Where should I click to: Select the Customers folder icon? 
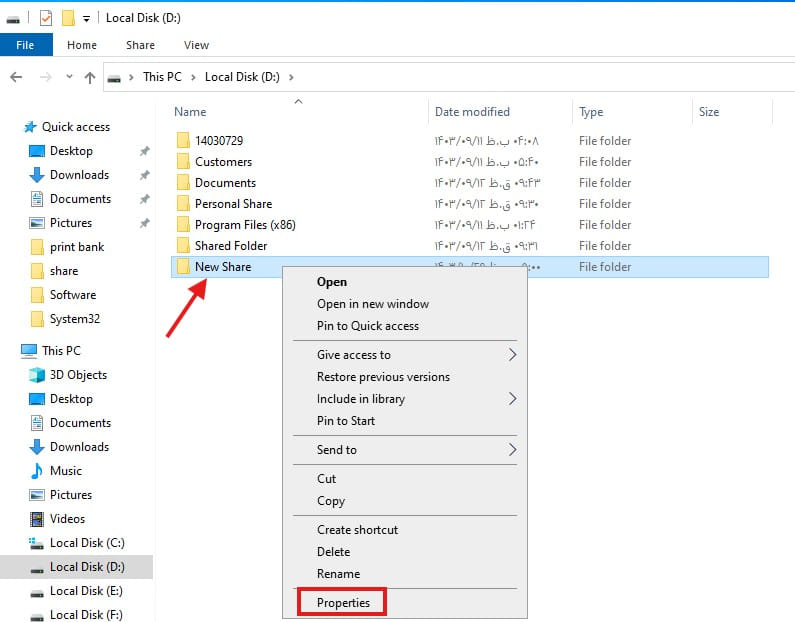(183, 162)
